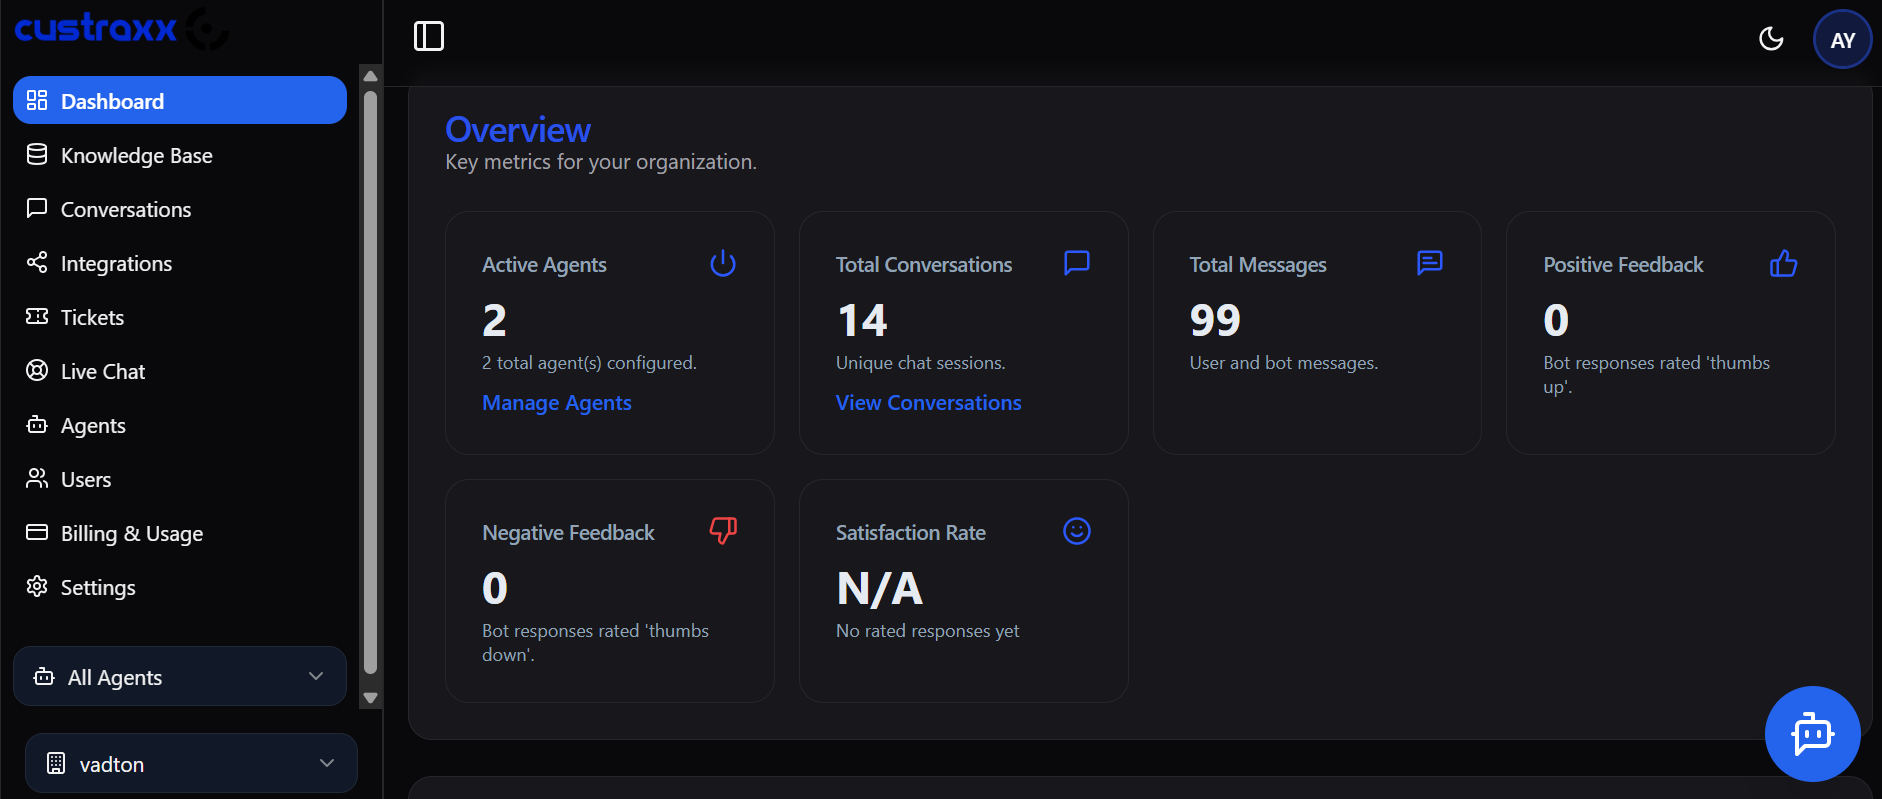Click the building icon beside vadton
1882x799 pixels.
point(56,763)
